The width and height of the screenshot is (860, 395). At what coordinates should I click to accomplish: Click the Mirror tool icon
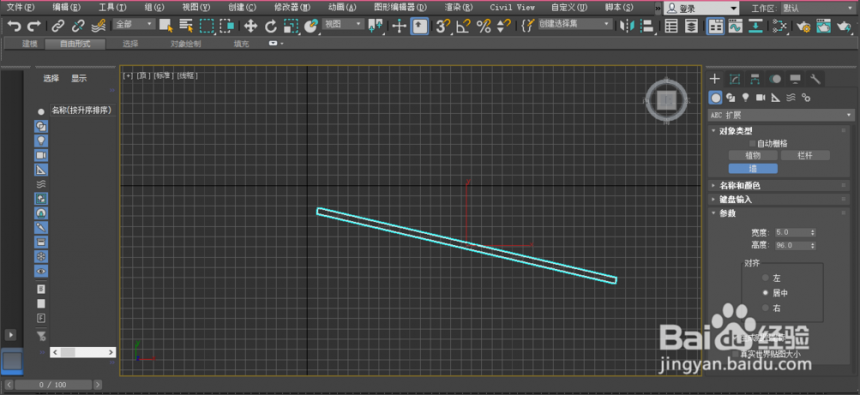627,26
